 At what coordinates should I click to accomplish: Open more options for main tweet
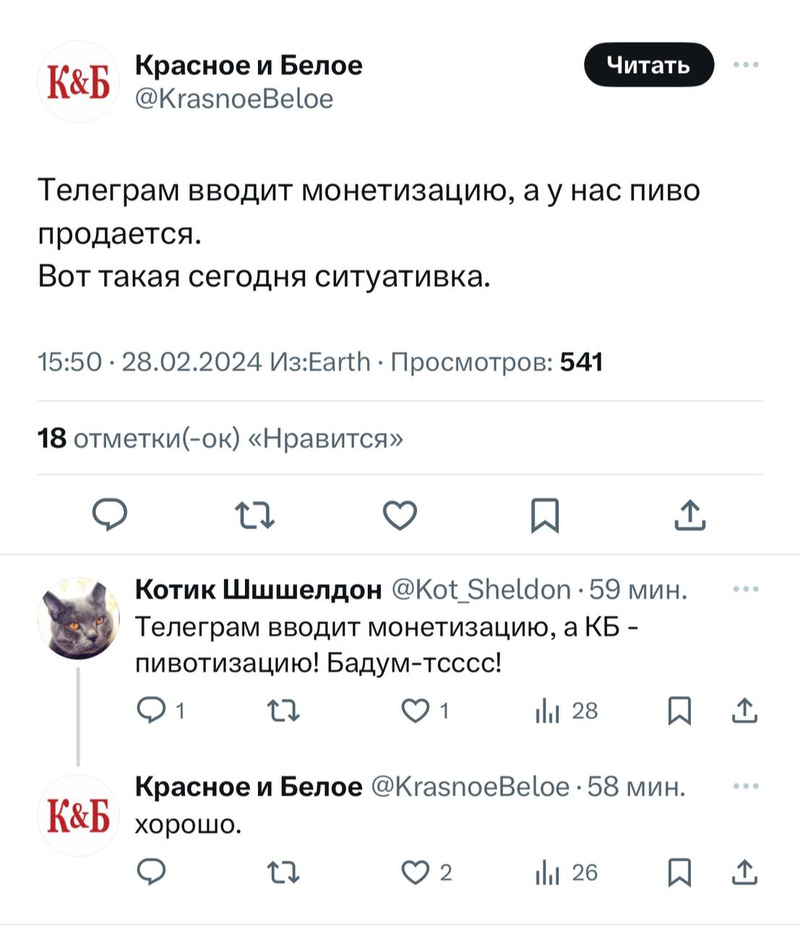click(746, 66)
